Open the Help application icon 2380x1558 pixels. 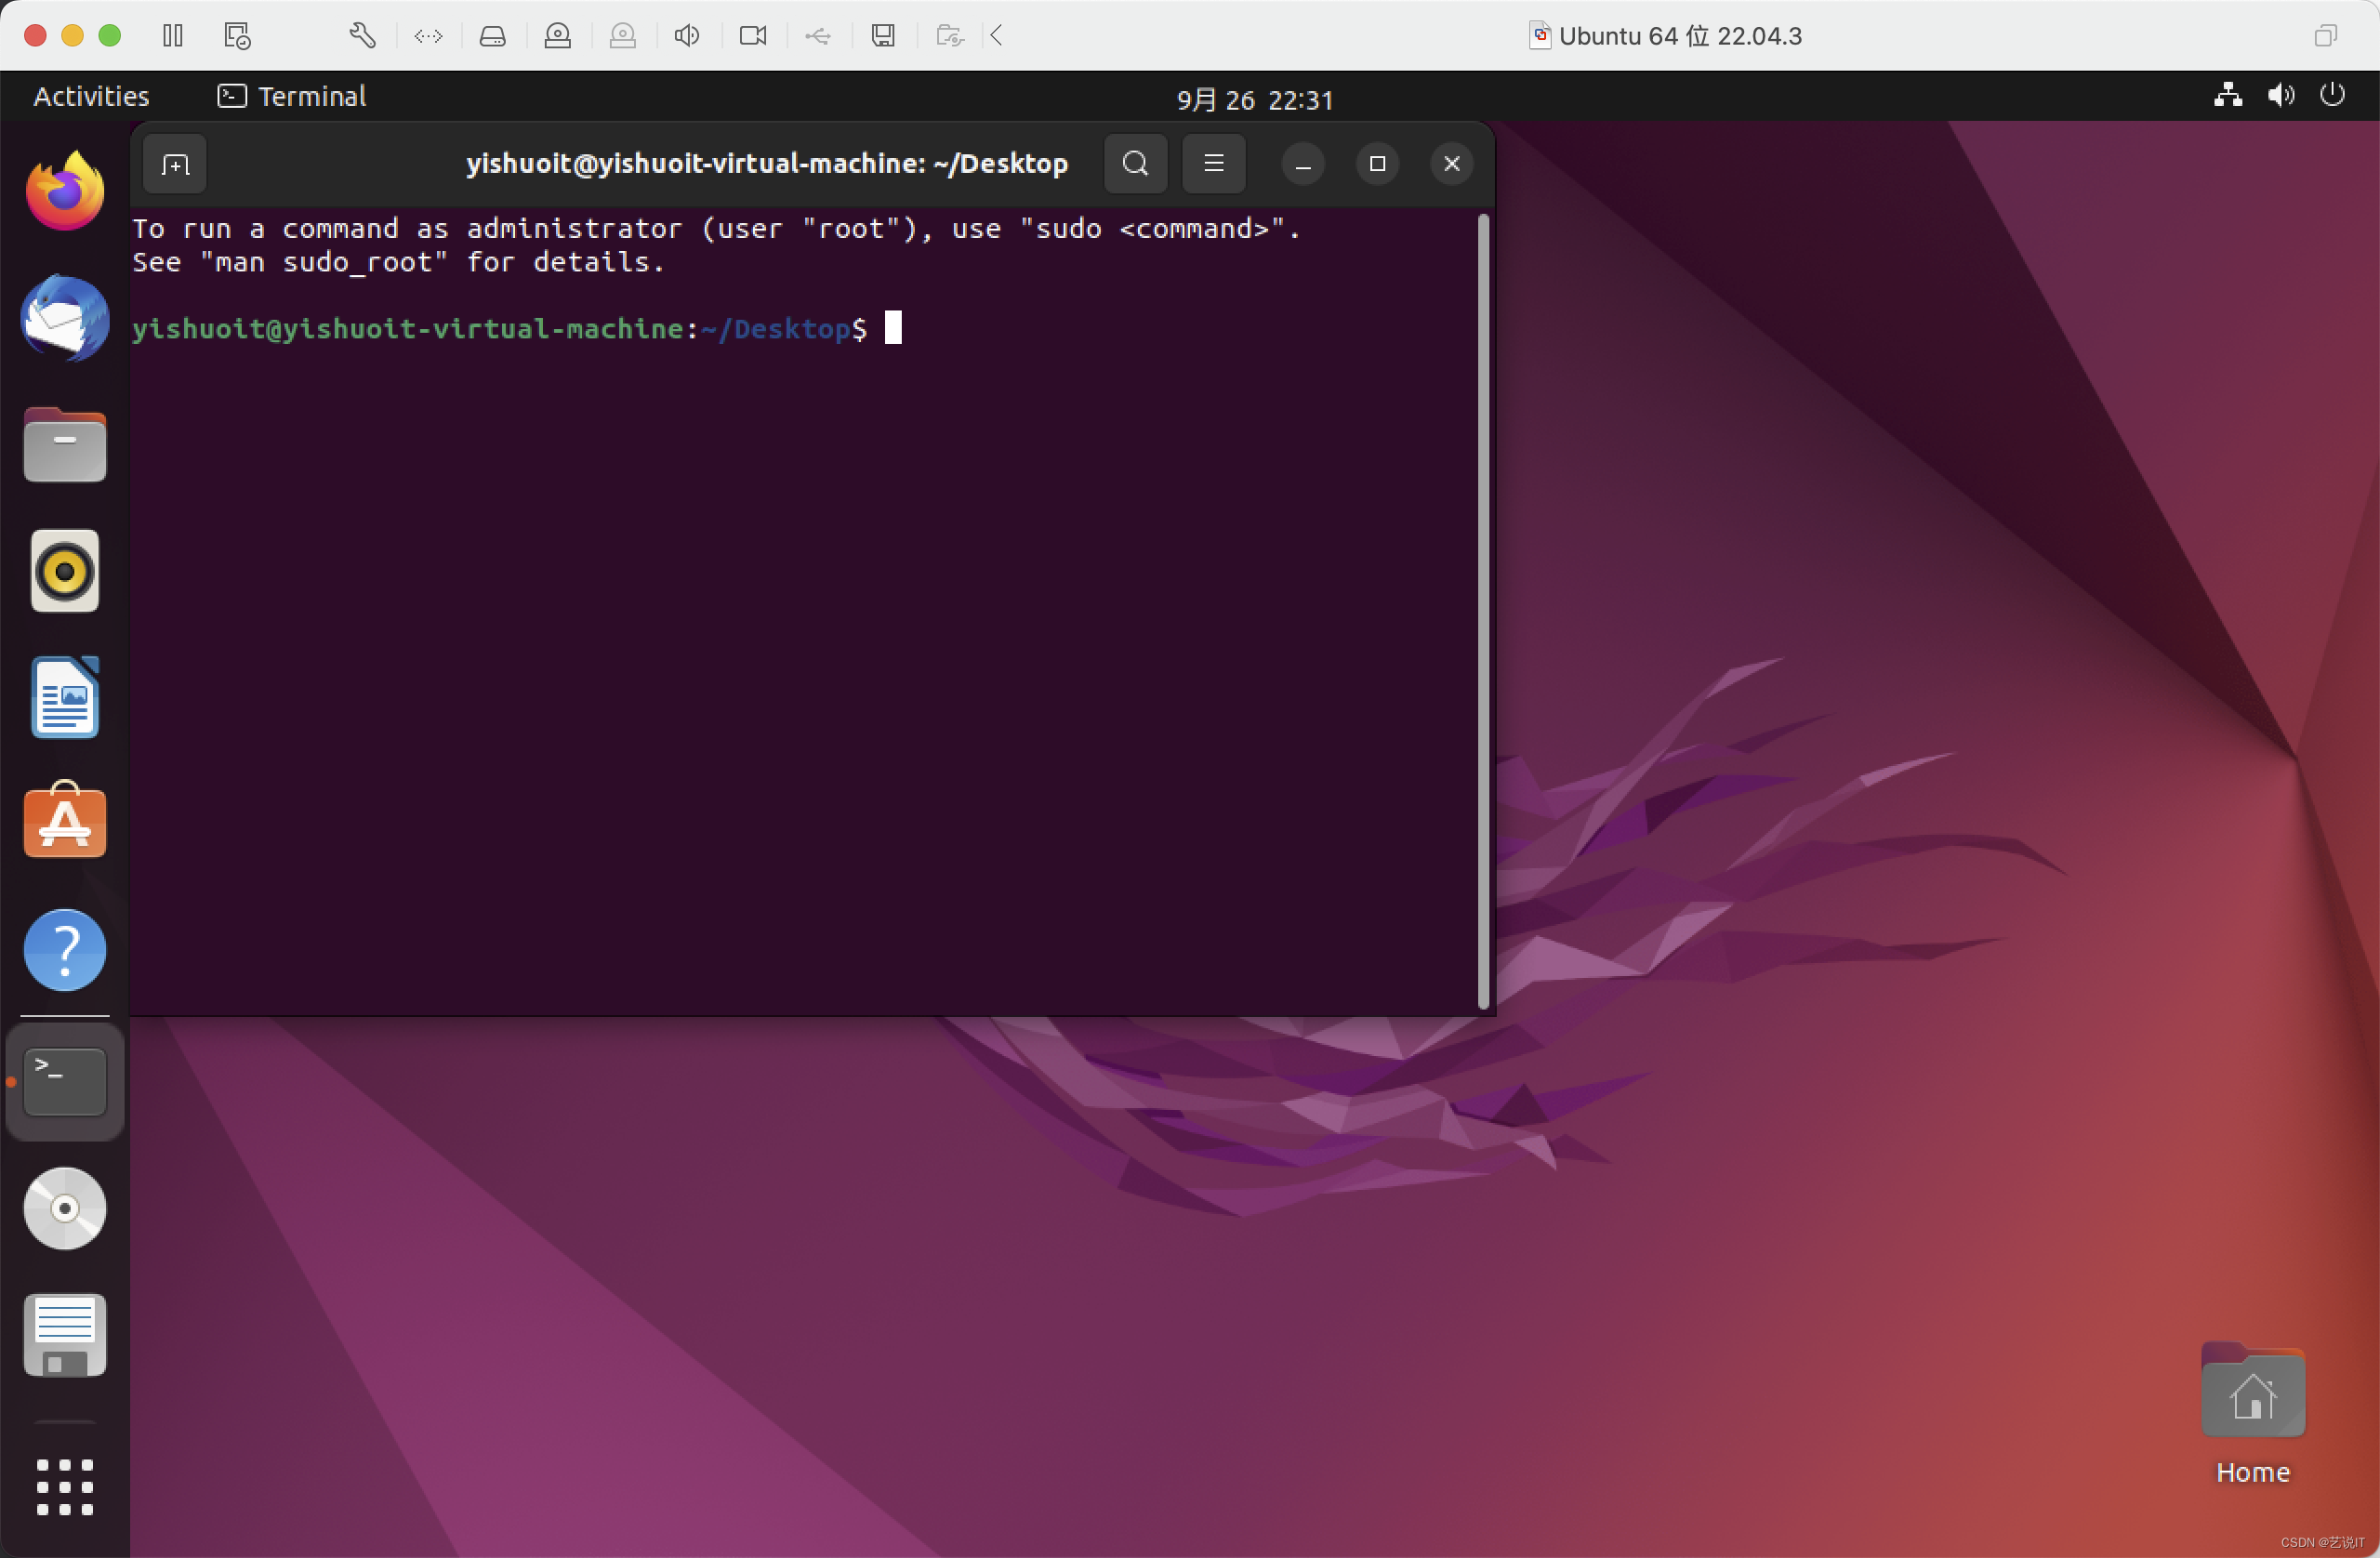pos(65,950)
